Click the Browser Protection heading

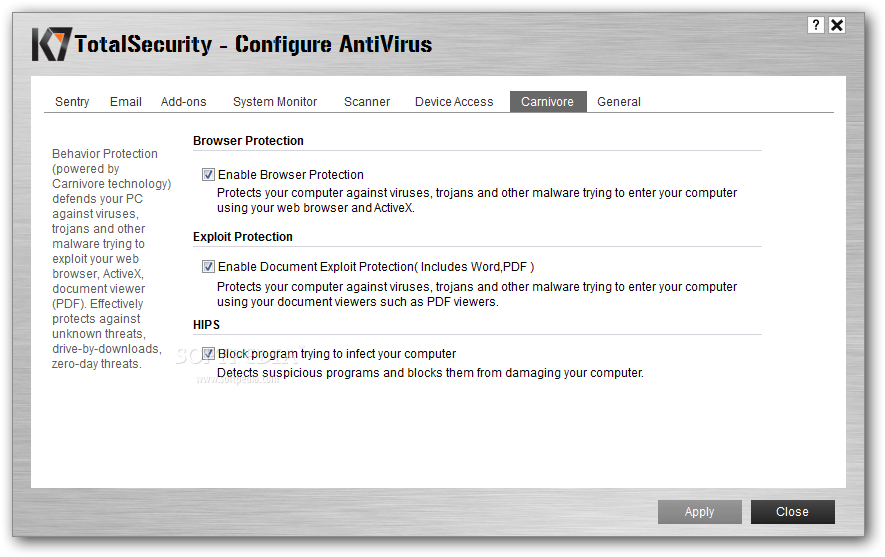coord(248,141)
